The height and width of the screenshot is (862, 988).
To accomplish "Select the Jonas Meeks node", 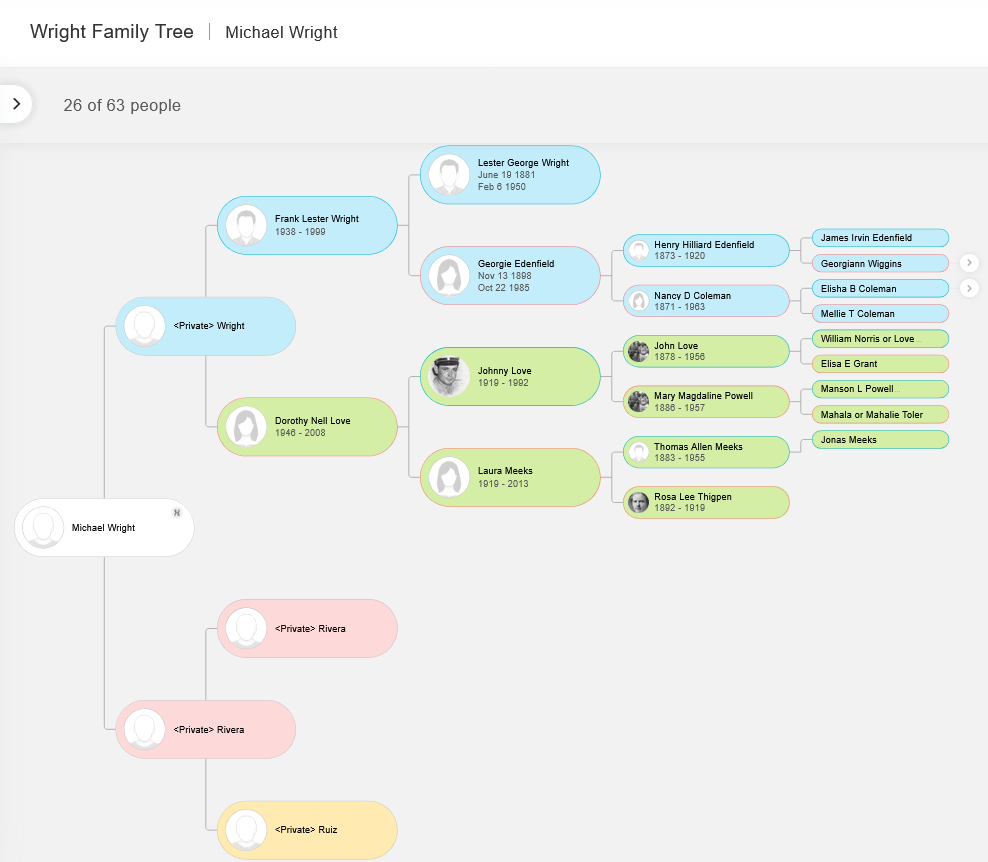I will tap(879, 440).
